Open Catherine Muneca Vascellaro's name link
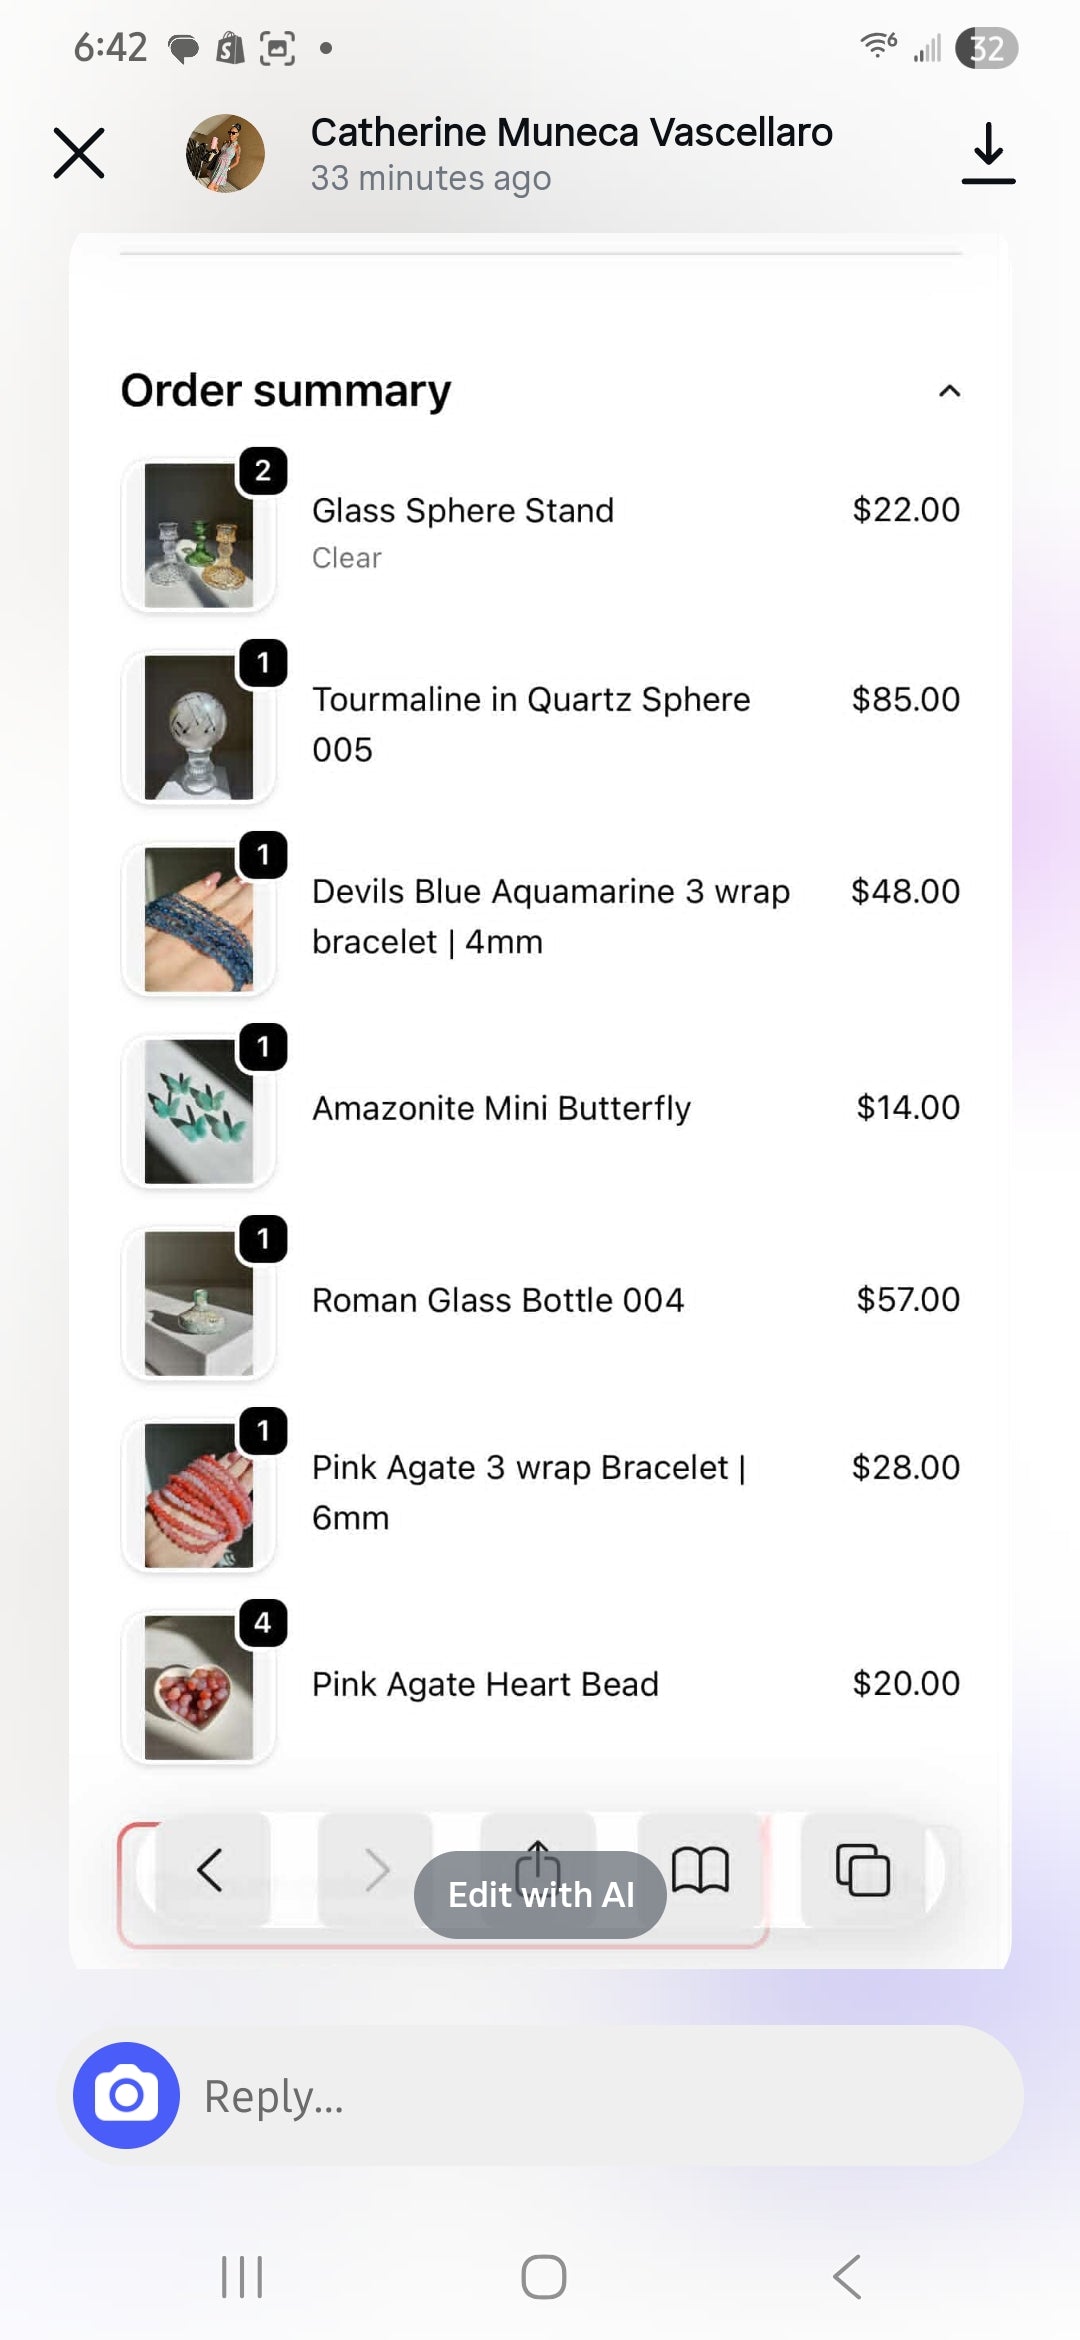 pyautogui.click(x=571, y=133)
